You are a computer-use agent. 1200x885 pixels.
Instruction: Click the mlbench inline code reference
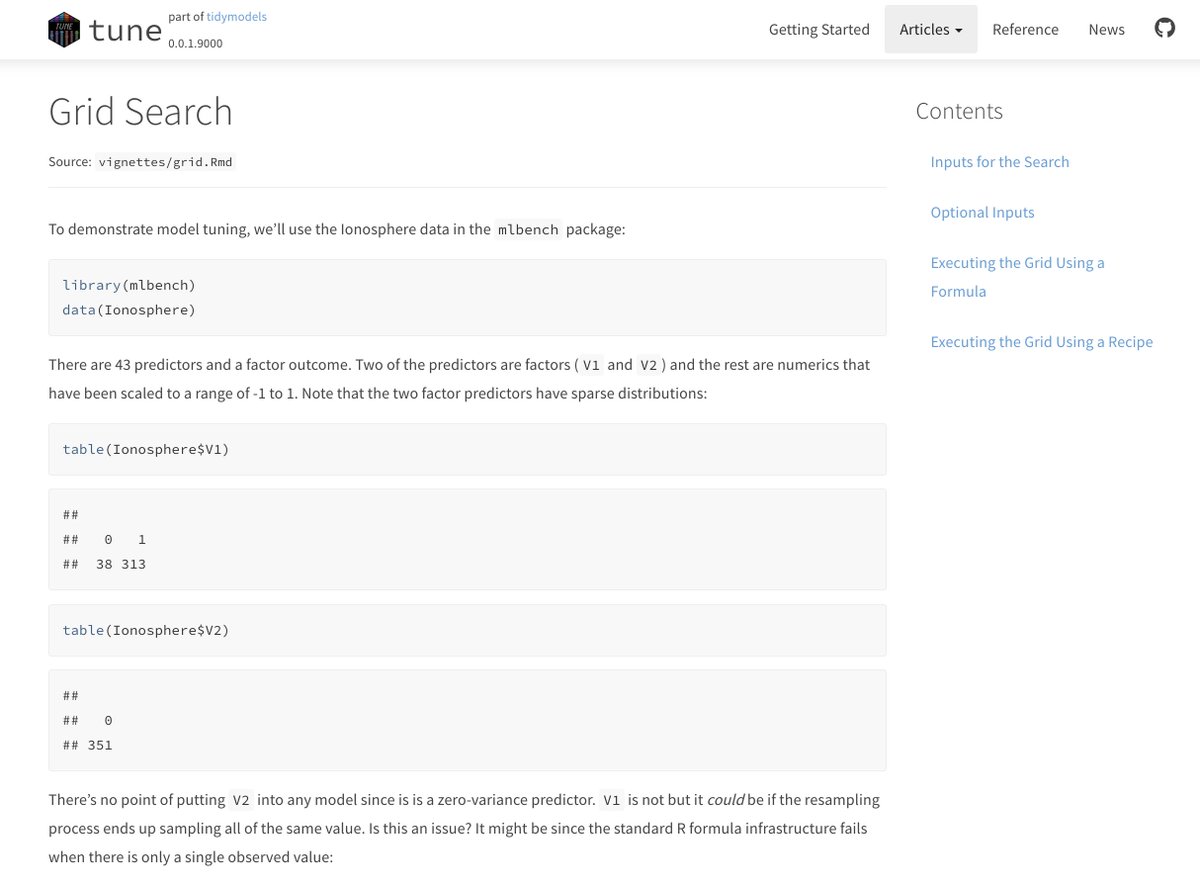coord(528,229)
